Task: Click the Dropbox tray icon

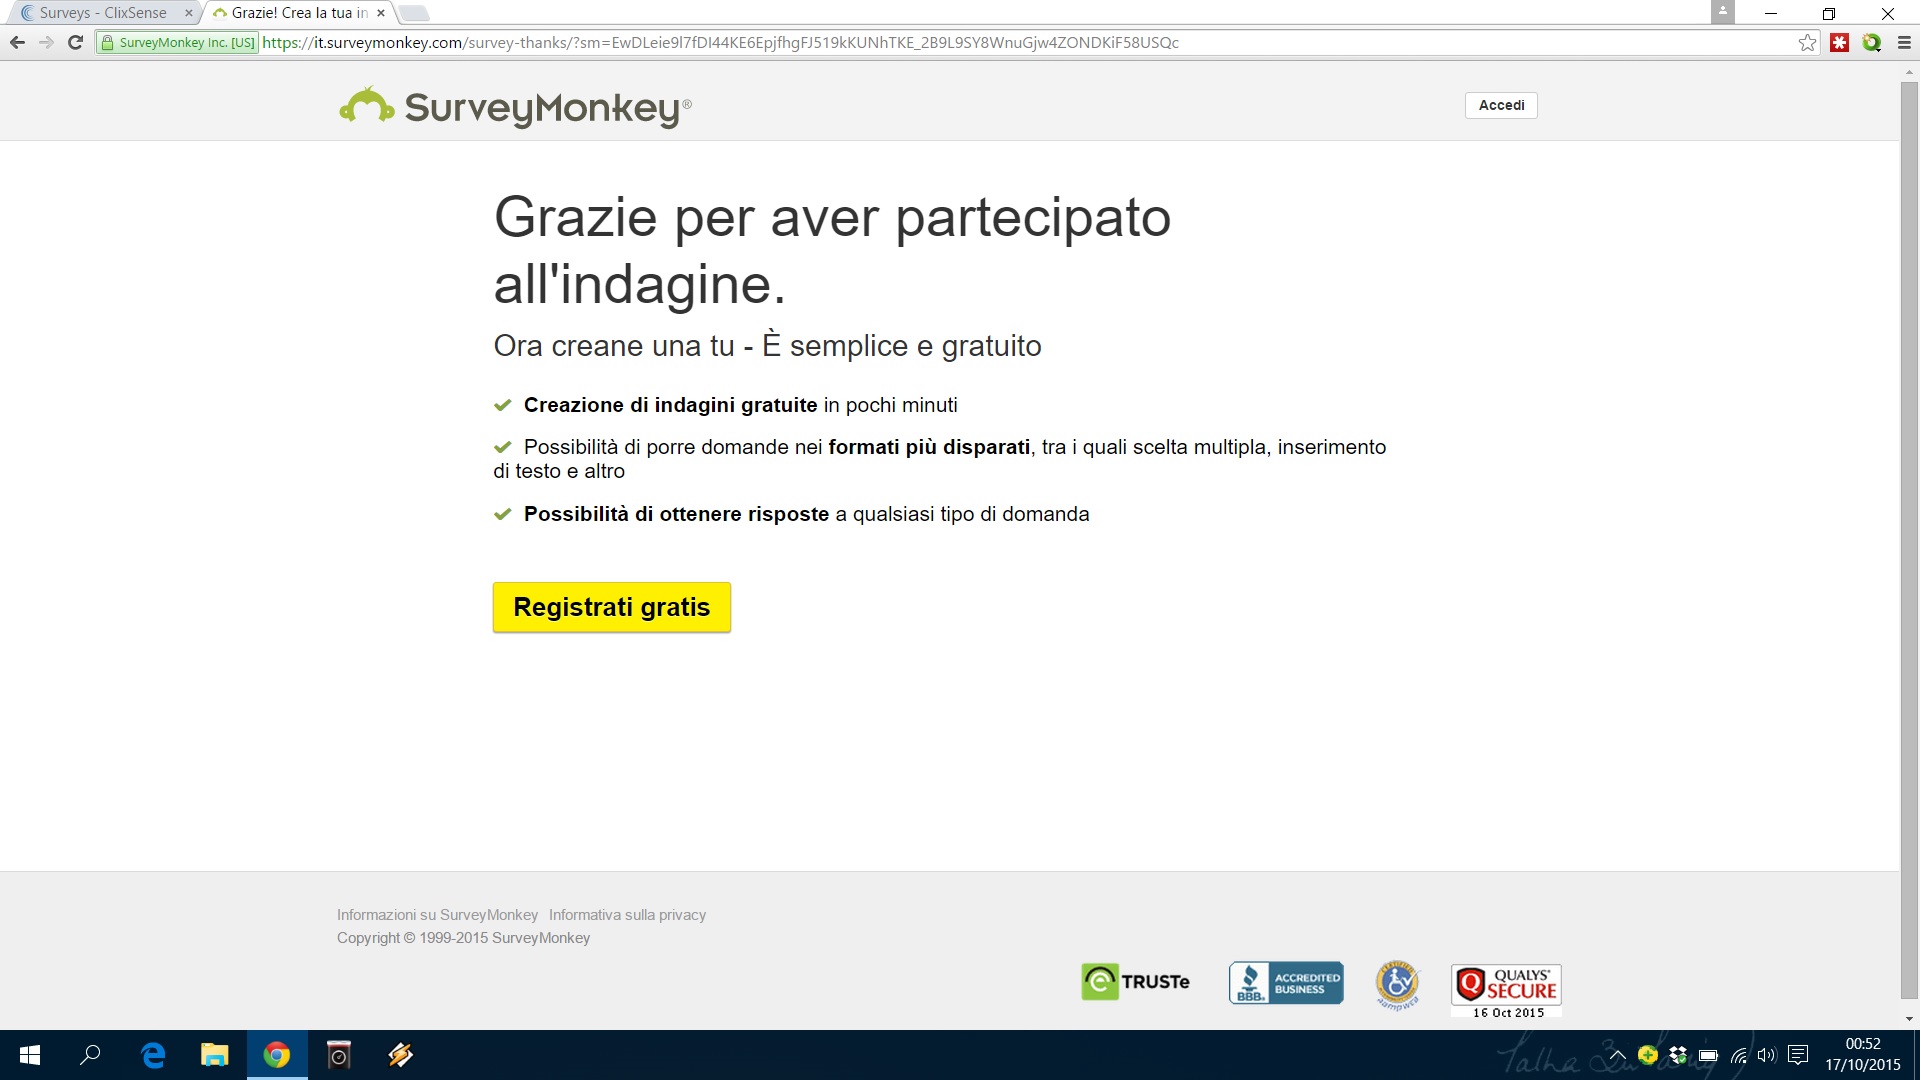Action: (1678, 1055)
